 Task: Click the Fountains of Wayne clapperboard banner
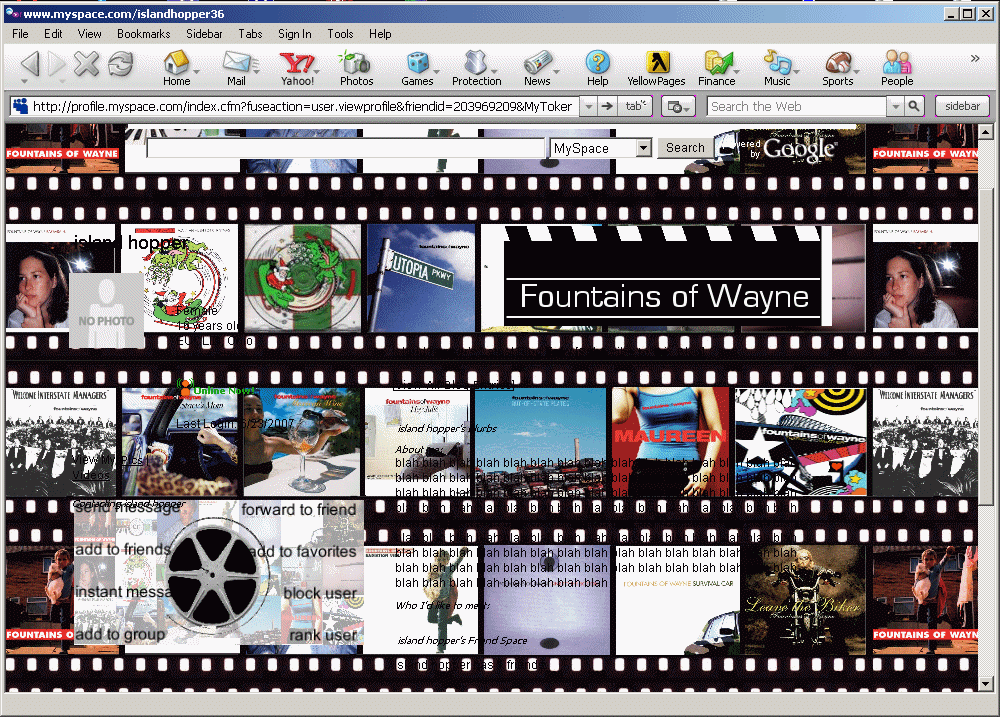pos(662,277)
